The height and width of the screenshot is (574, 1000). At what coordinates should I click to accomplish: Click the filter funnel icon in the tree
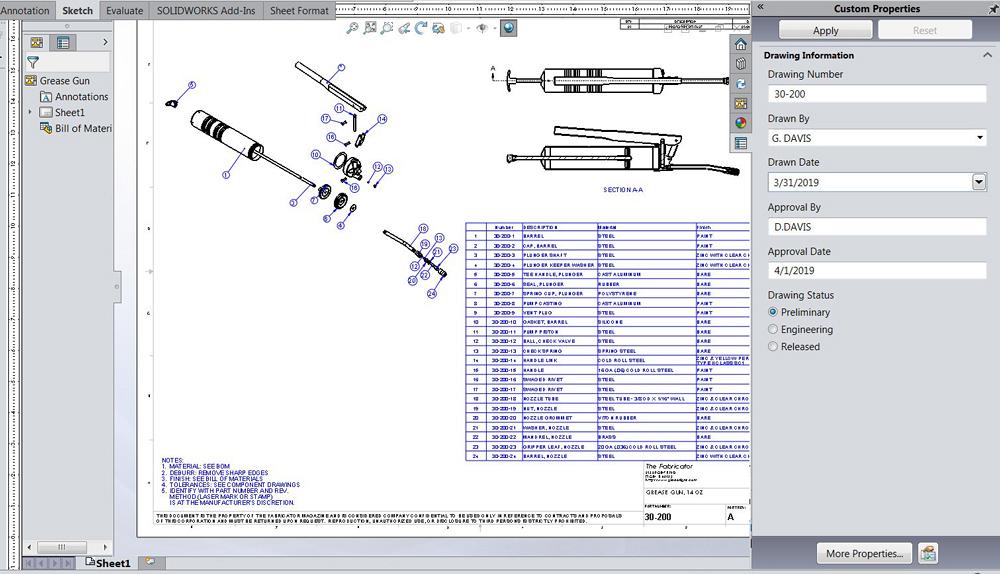tap(33, 62)
